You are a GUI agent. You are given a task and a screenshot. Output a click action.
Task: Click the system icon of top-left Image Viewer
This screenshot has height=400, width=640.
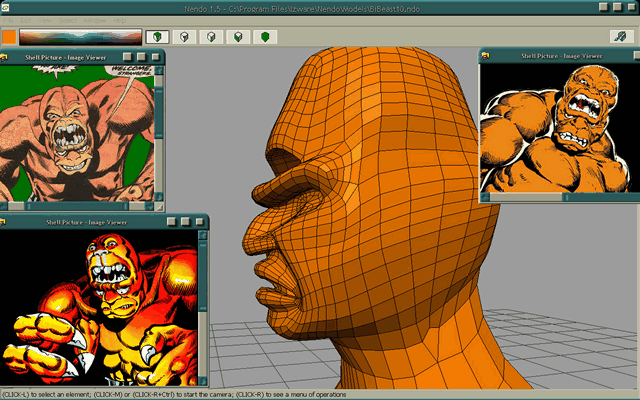(x=4, y=57)
